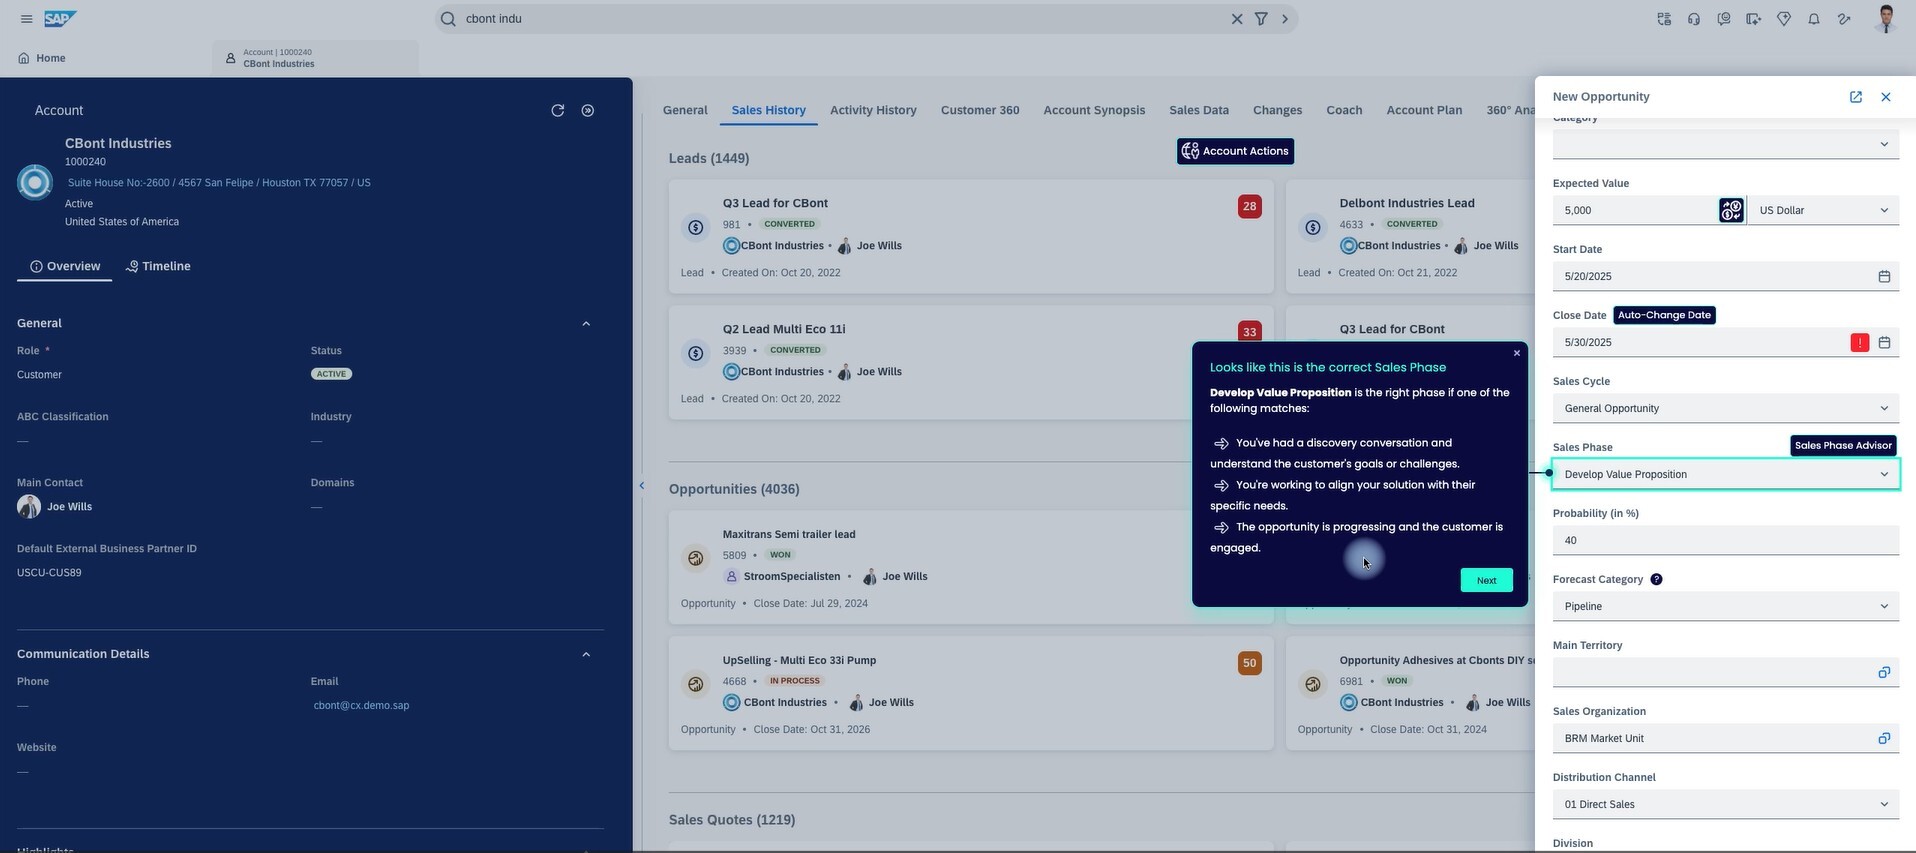Viewport: 1916px width, 853px height.
Task: Collapse the General section
Action: tap(586, 324)
